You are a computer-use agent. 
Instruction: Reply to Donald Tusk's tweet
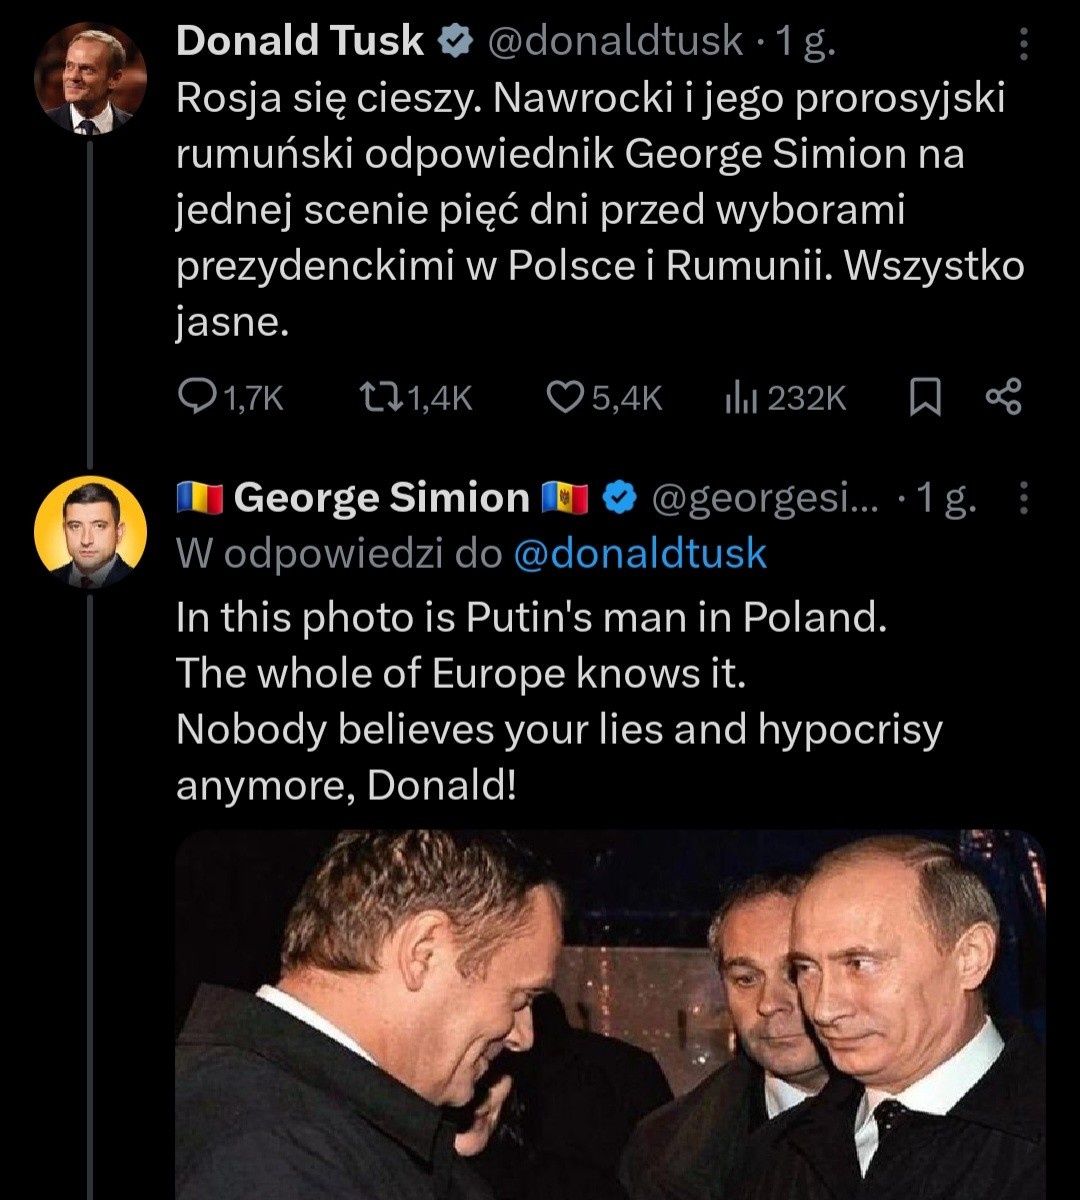coord(192,399)
